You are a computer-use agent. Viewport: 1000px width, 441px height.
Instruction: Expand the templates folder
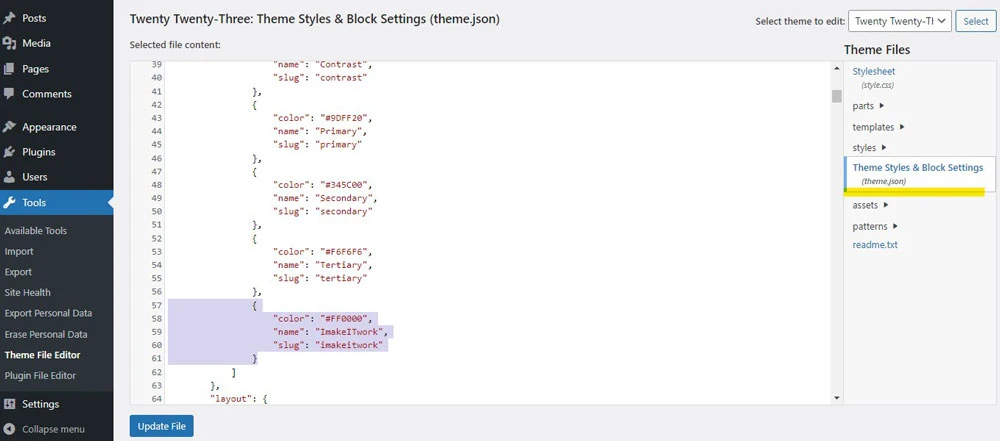[878, 127]
